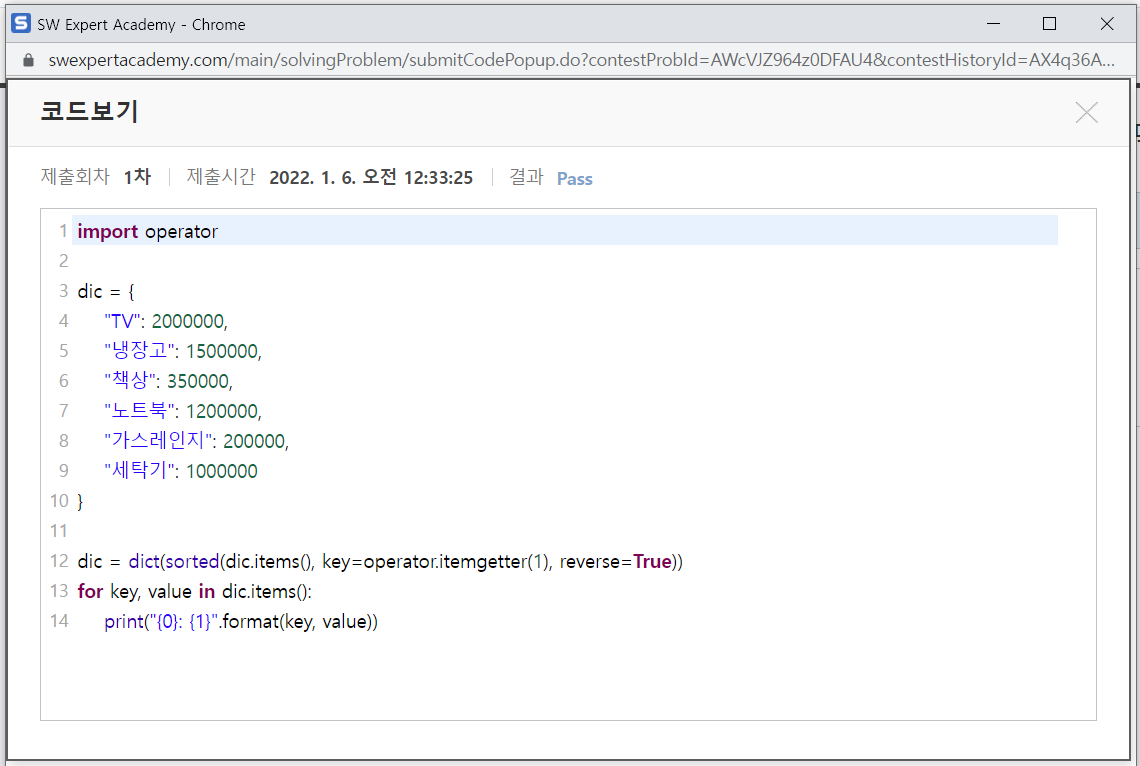Click the empty line 11 in code editor
The width and height of the screenshot is (1140, 766).
click(564, 531)
